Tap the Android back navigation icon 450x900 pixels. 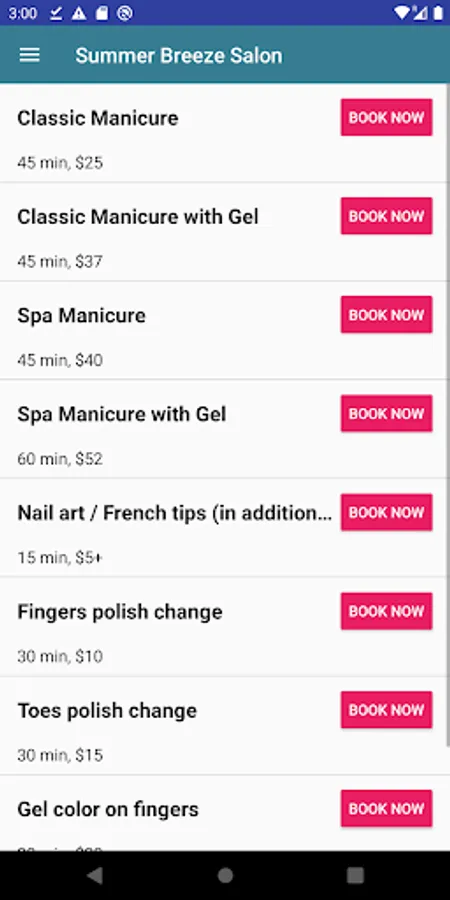[x=95, y=875]
